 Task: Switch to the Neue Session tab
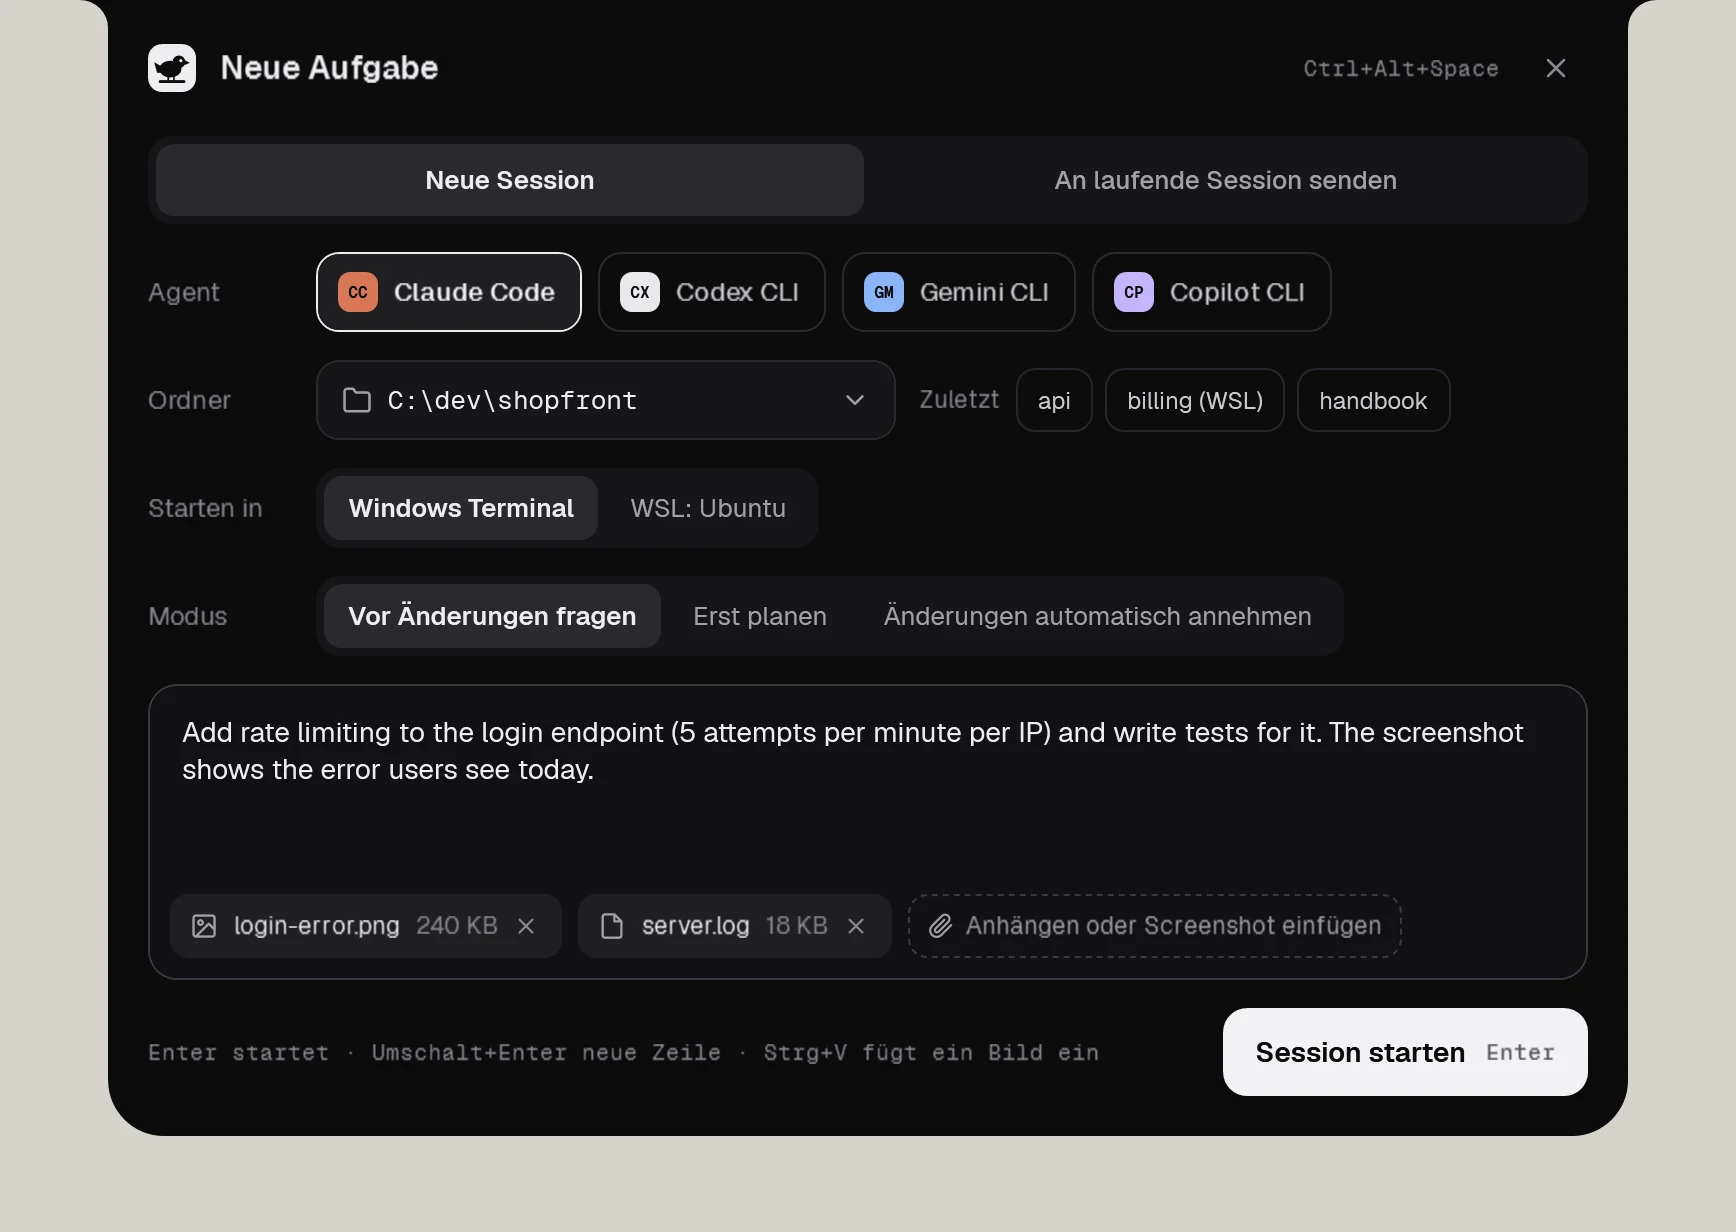tap(510, 180)
